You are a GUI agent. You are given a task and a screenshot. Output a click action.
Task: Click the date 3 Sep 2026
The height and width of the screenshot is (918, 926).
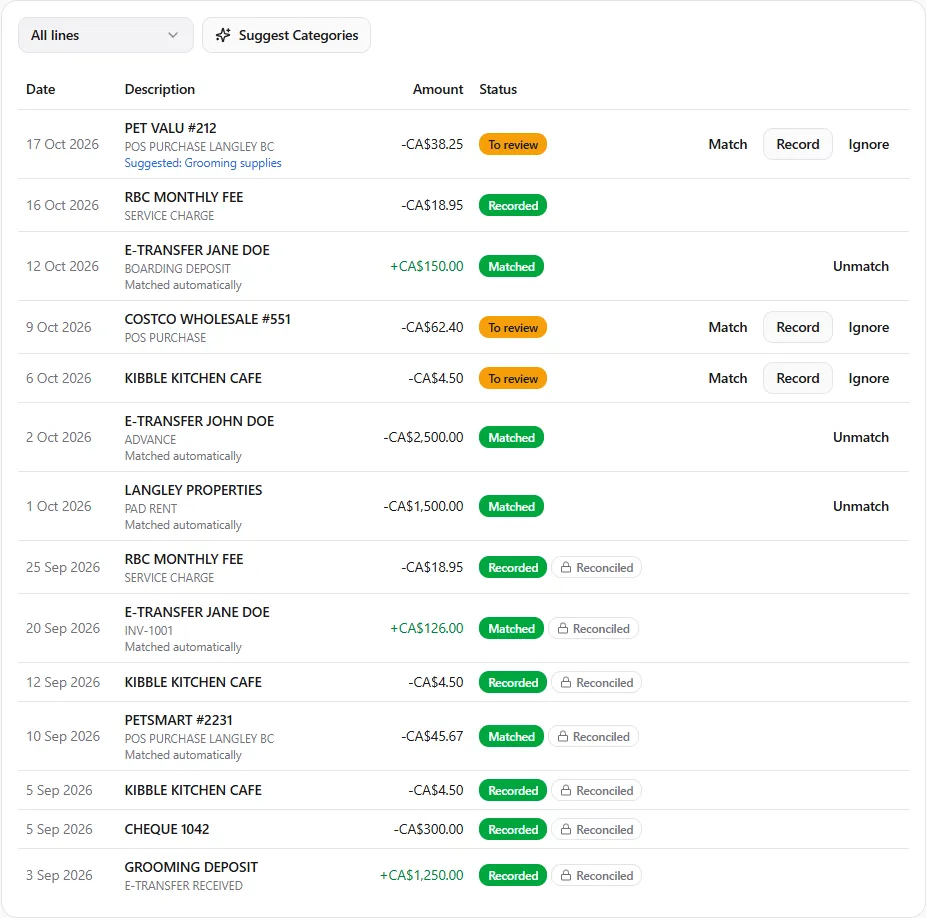(59, 875)
